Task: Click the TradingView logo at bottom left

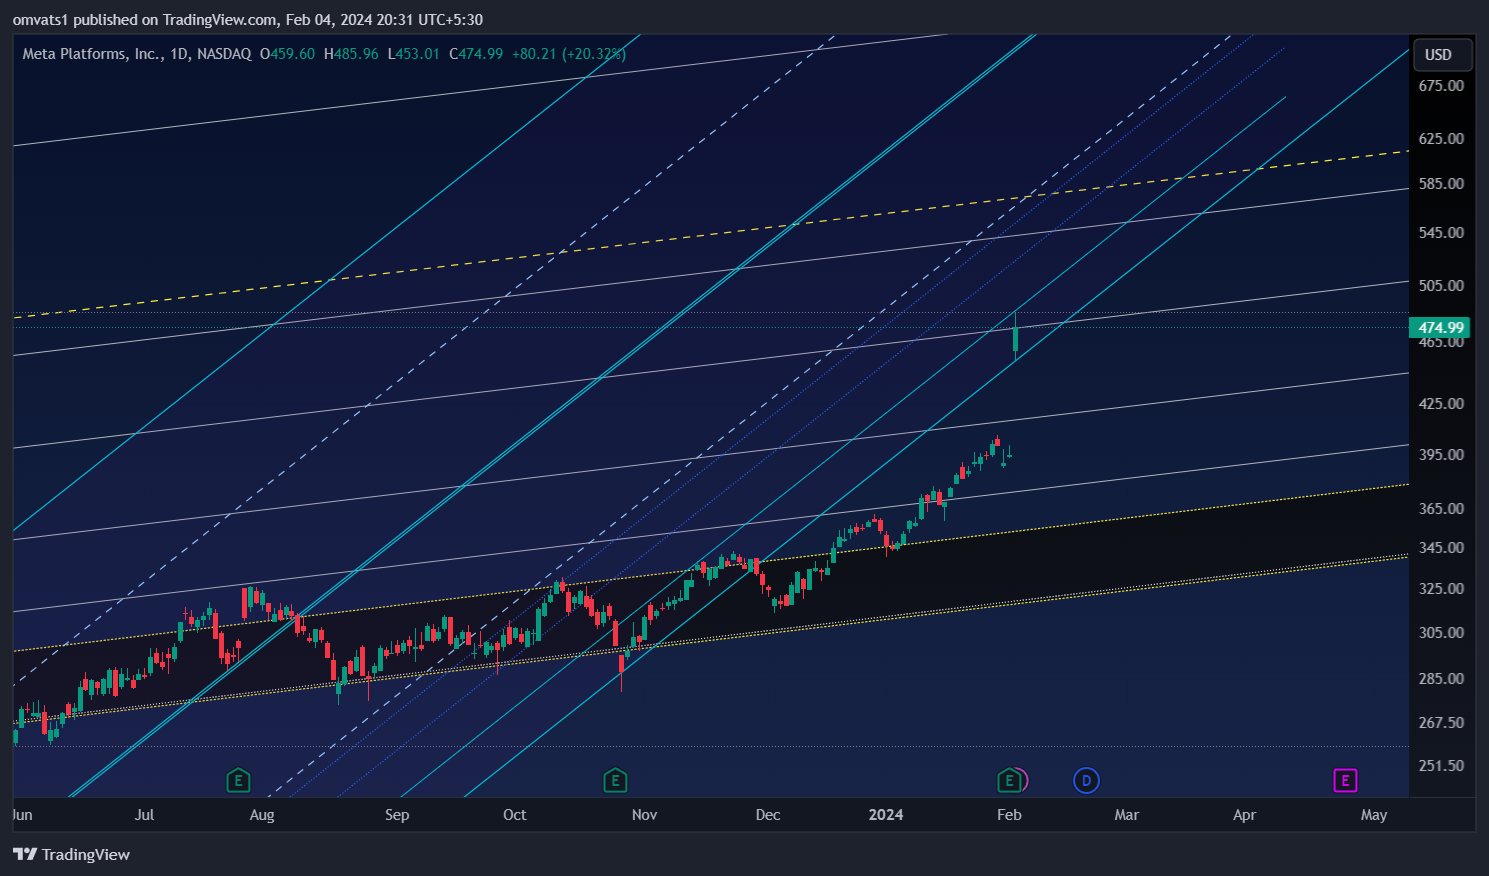Action: (x=71, y=854)
